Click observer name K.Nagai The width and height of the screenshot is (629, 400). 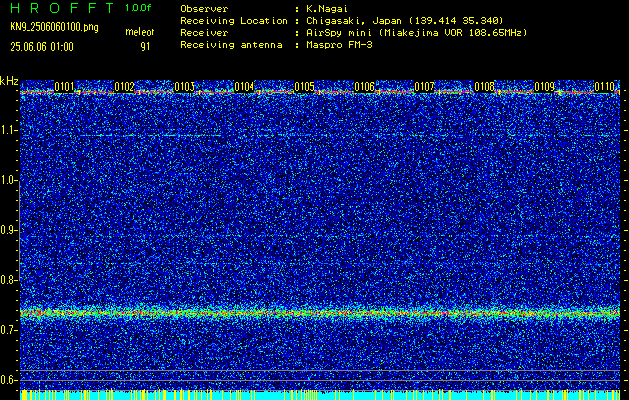[x=326, y=9]
